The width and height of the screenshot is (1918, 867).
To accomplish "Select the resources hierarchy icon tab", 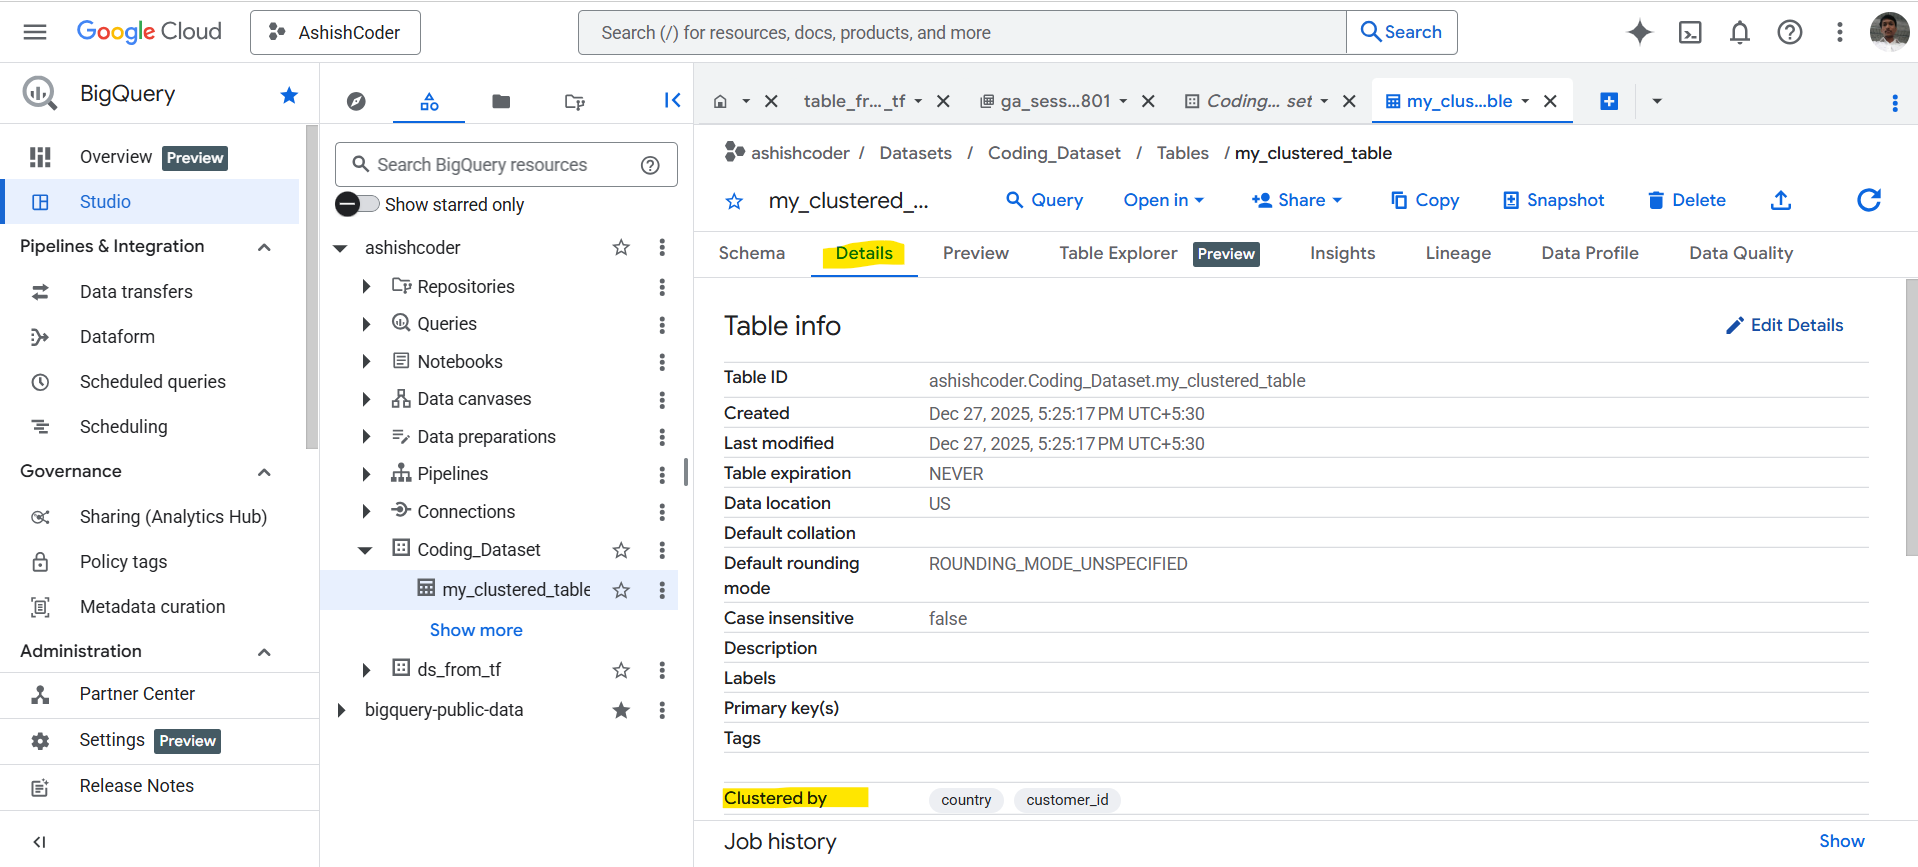I will [x=429, y=101].
